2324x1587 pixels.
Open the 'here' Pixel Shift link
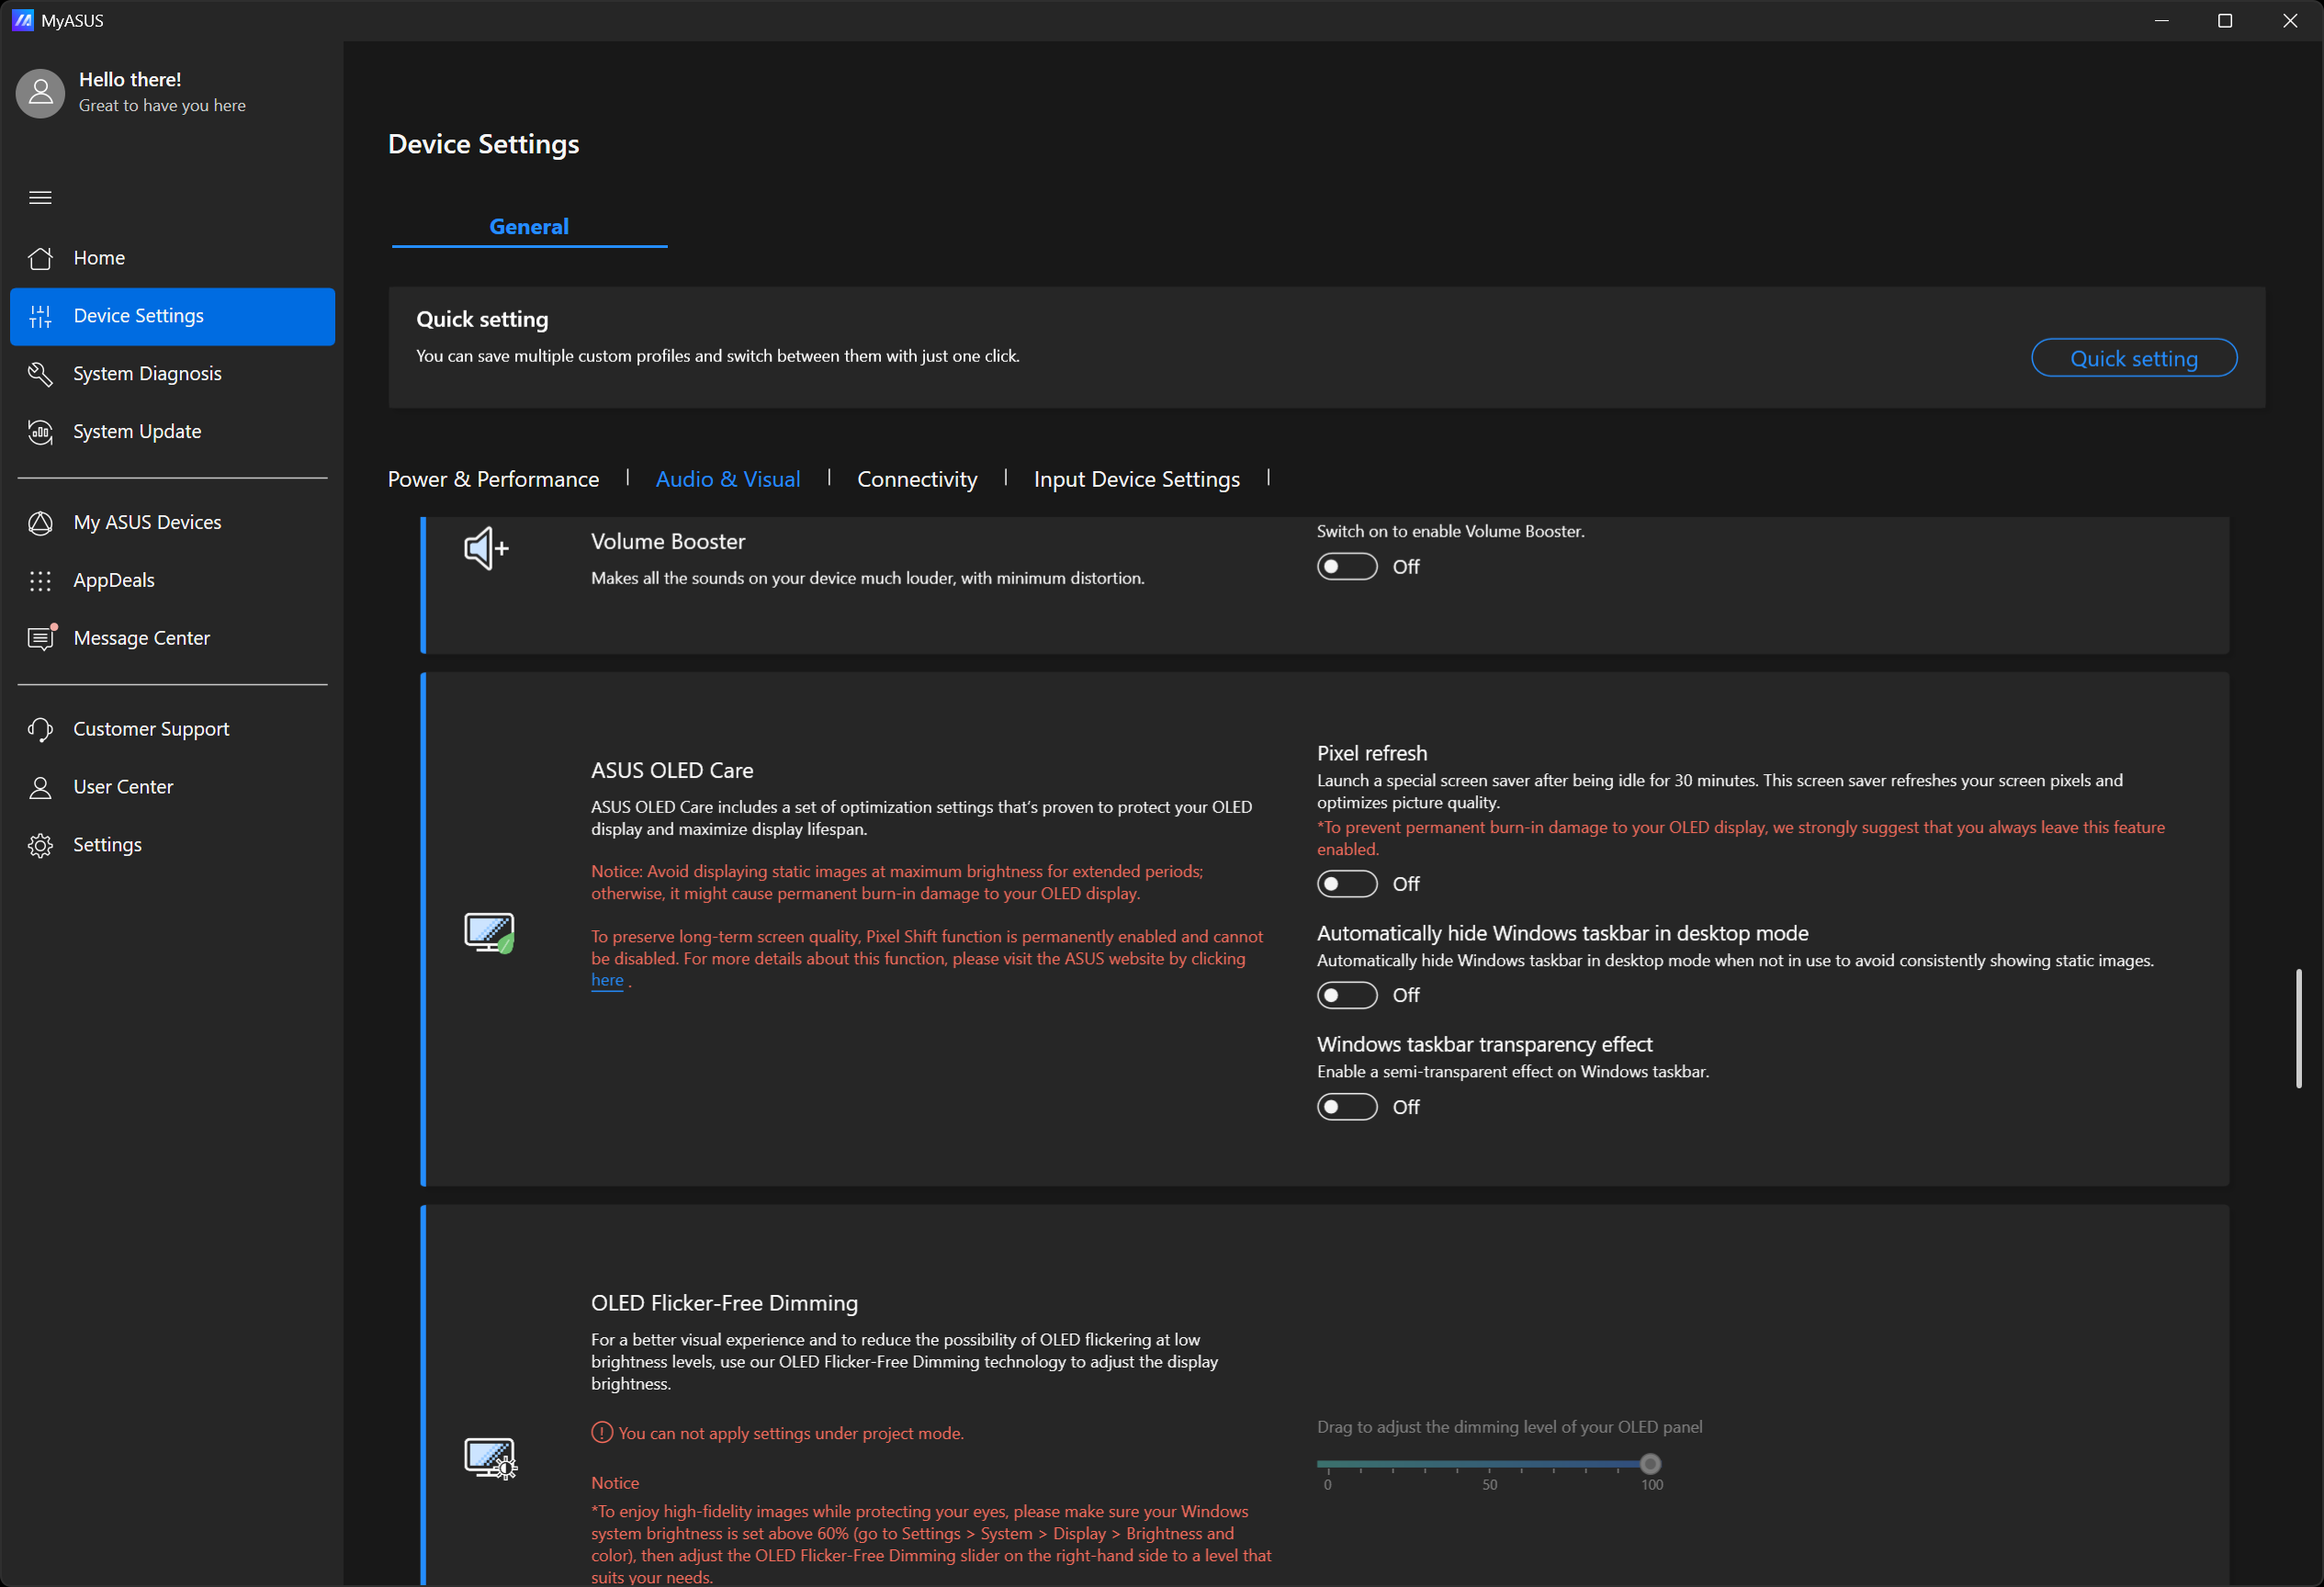coord(606,981)
